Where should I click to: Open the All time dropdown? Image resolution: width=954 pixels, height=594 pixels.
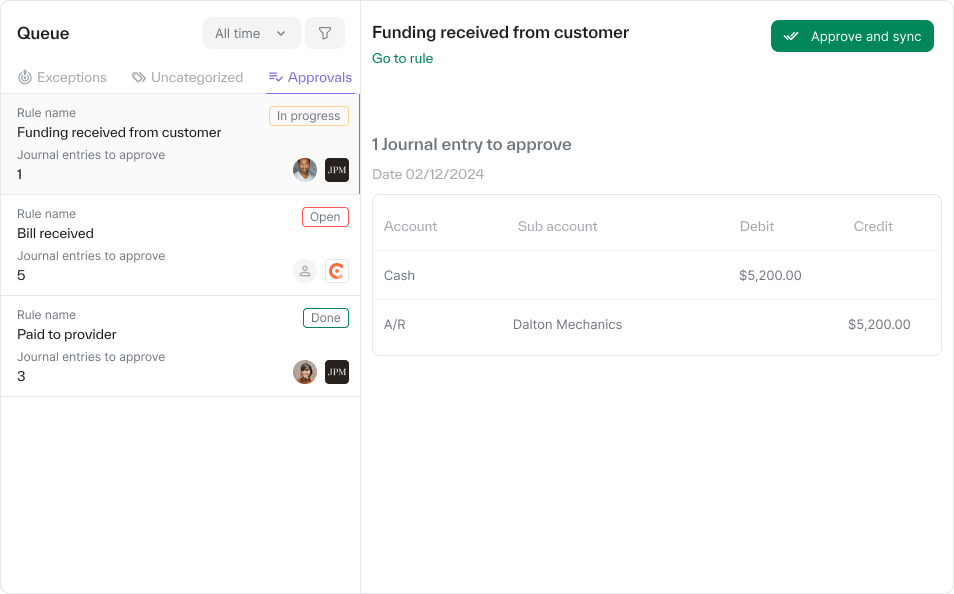point(251,33)
